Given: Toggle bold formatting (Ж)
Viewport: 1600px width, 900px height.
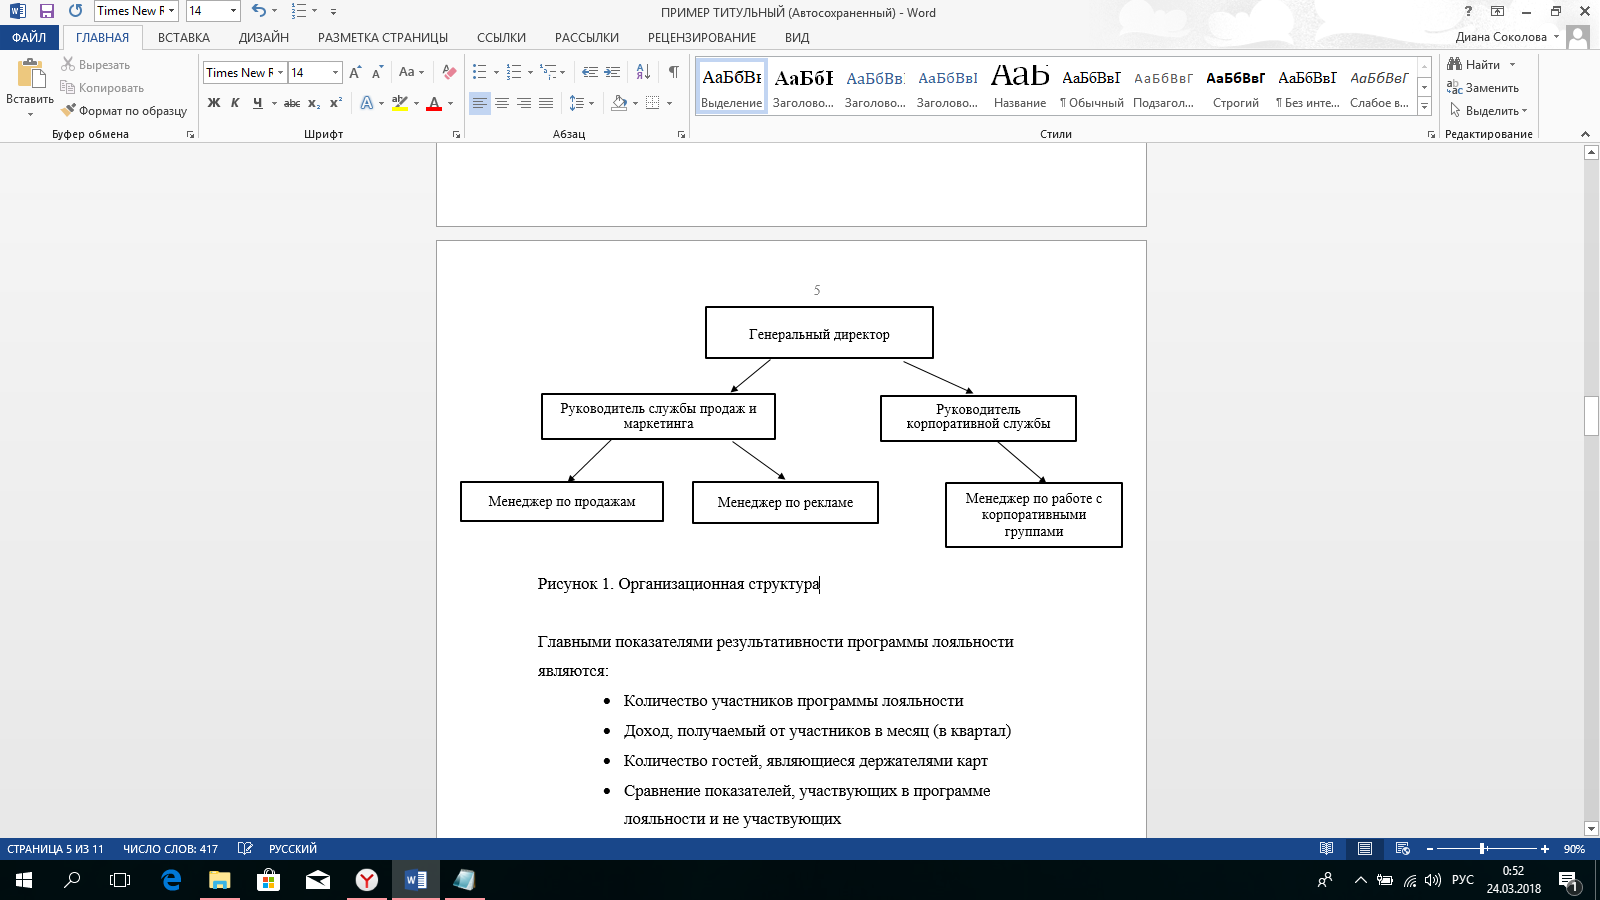Looking at the screenshot, I should 213,103.
